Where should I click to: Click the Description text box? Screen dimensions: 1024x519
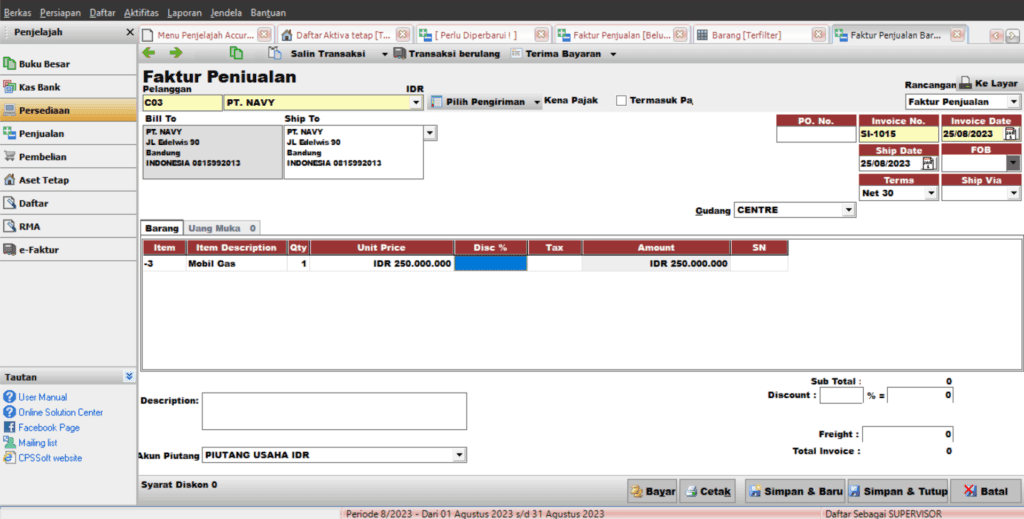[x=334, y=411]
